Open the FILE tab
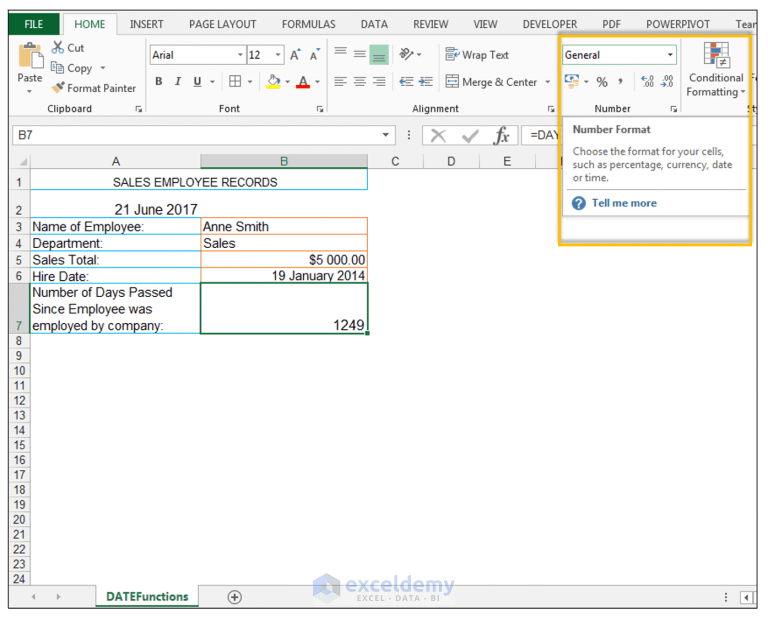The width and height of the screenshot is (768, 620). [x=34, y=24]
